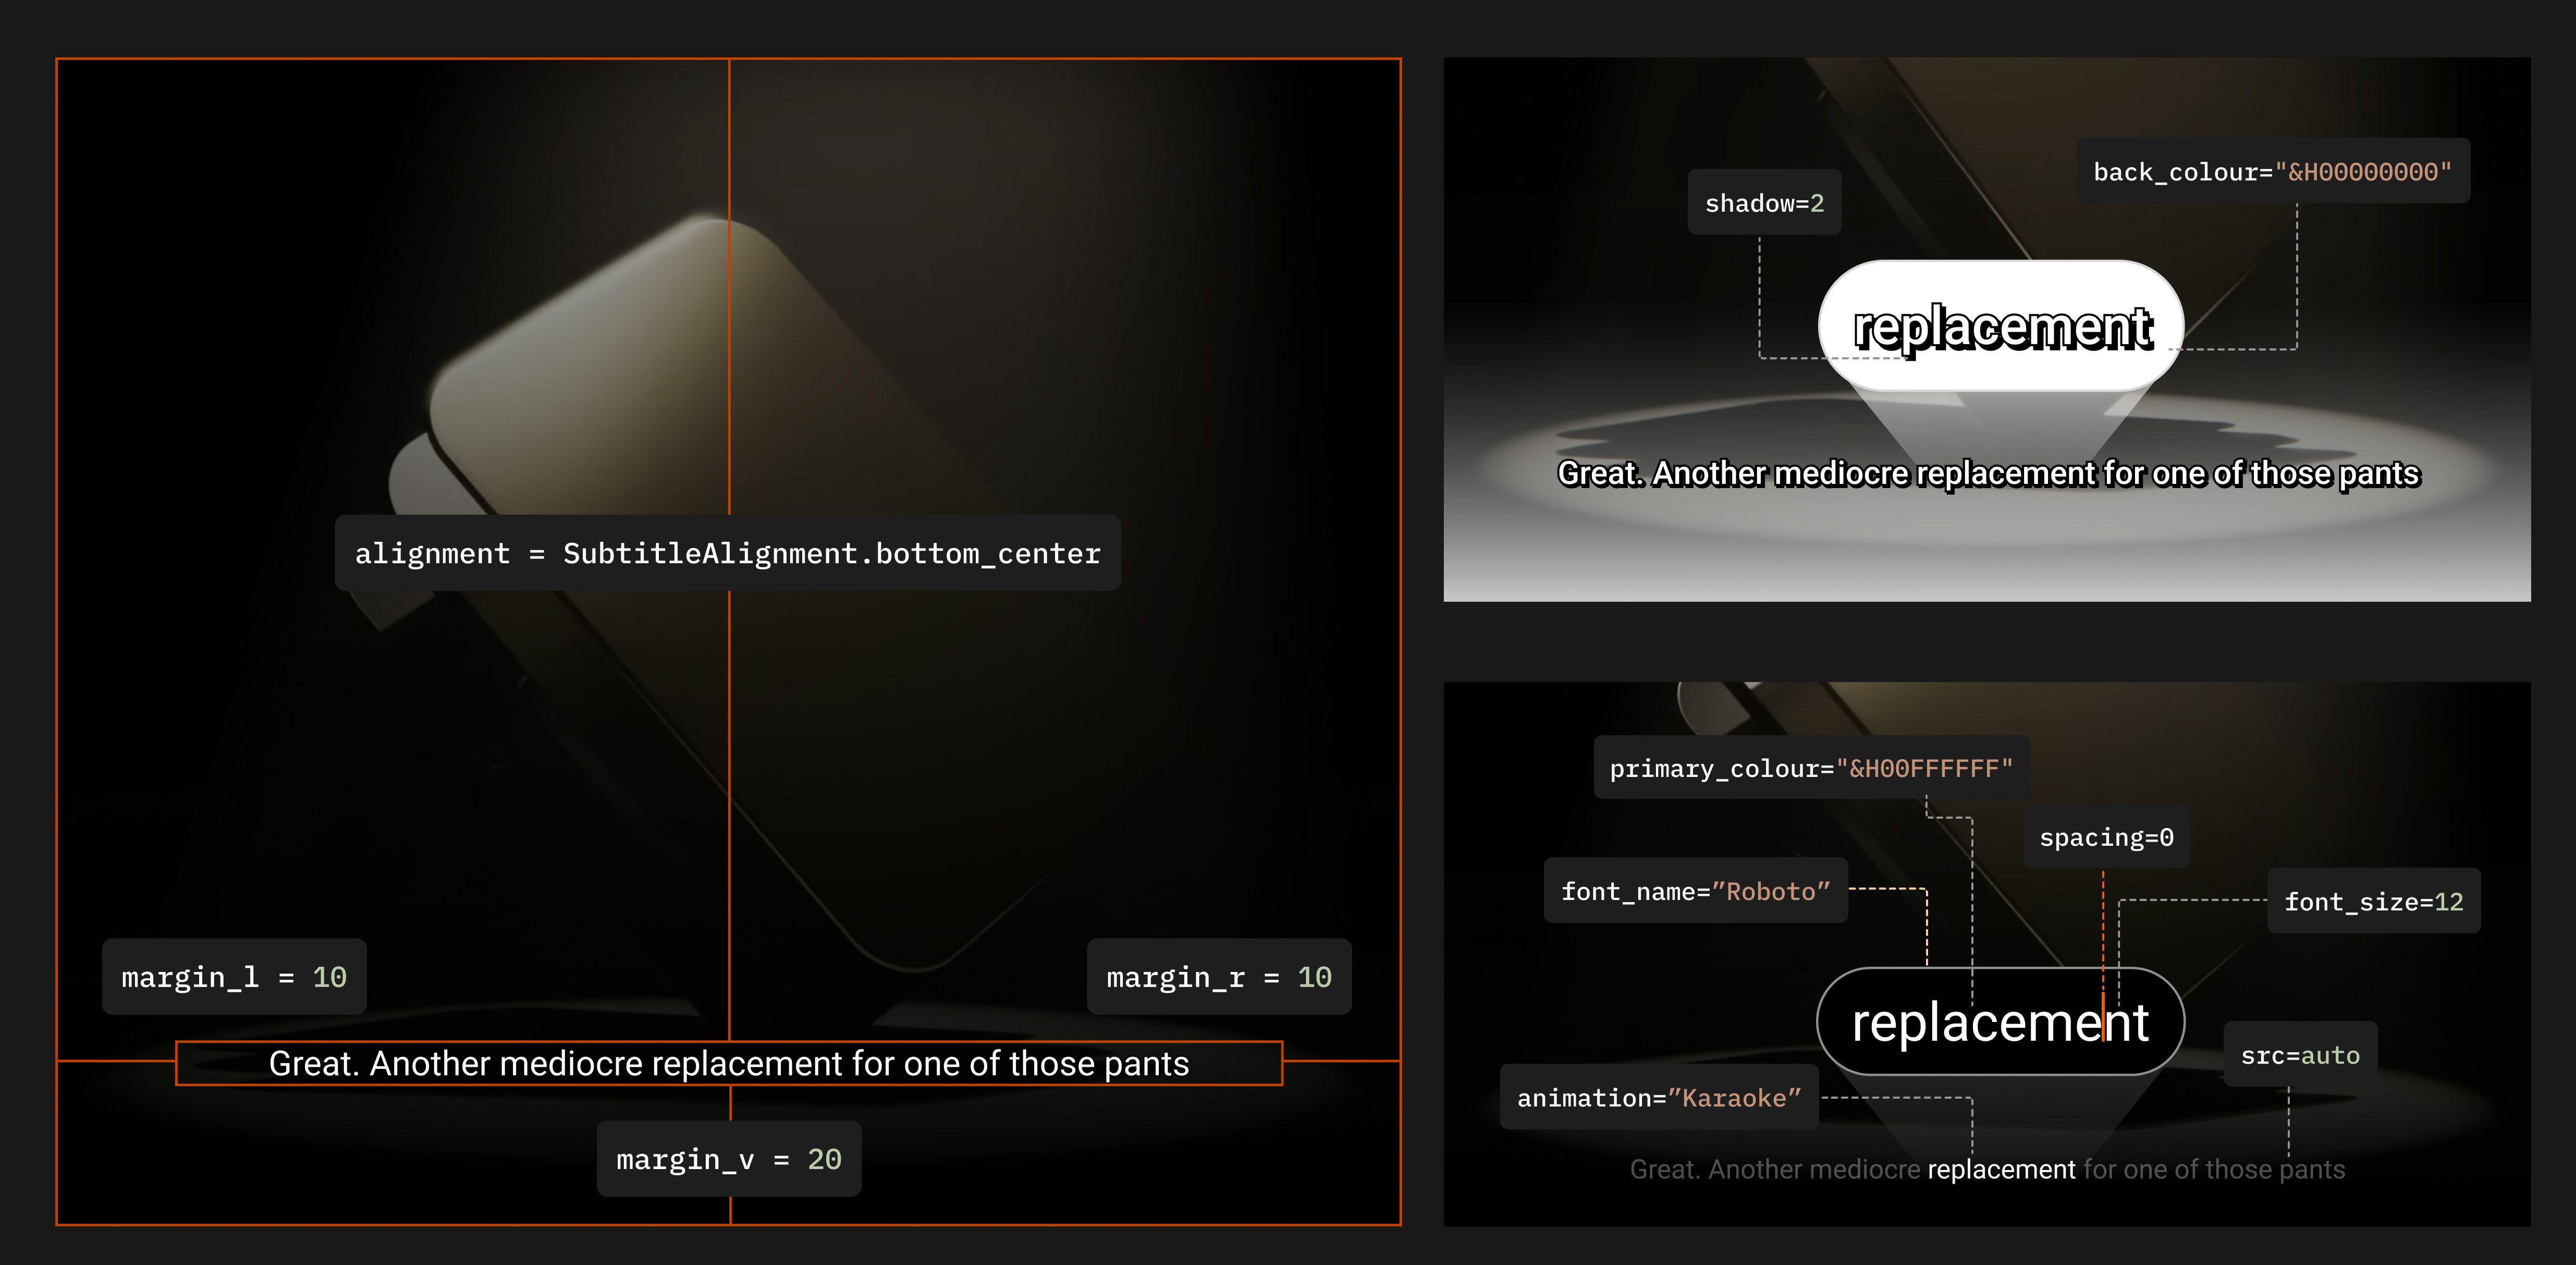Click the animation="Karaoke" tag

pyautogui.click(x=1660, y=1097)
